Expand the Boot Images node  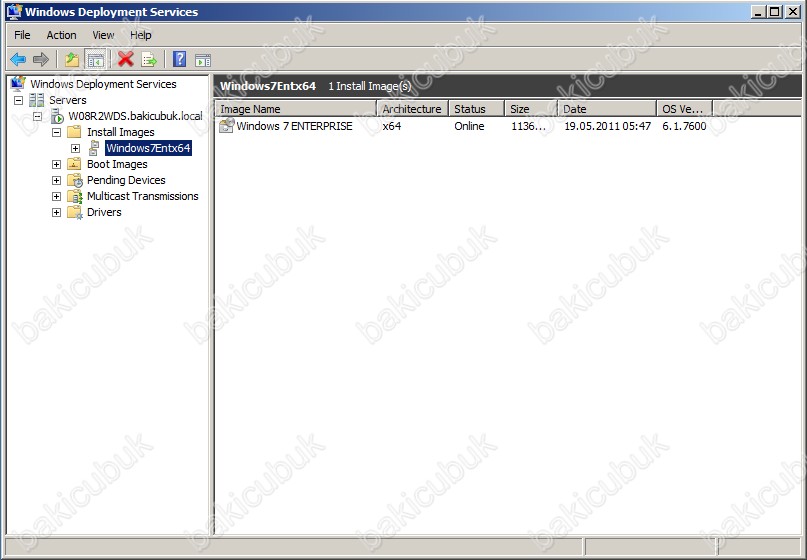click(x=57, y=164)
